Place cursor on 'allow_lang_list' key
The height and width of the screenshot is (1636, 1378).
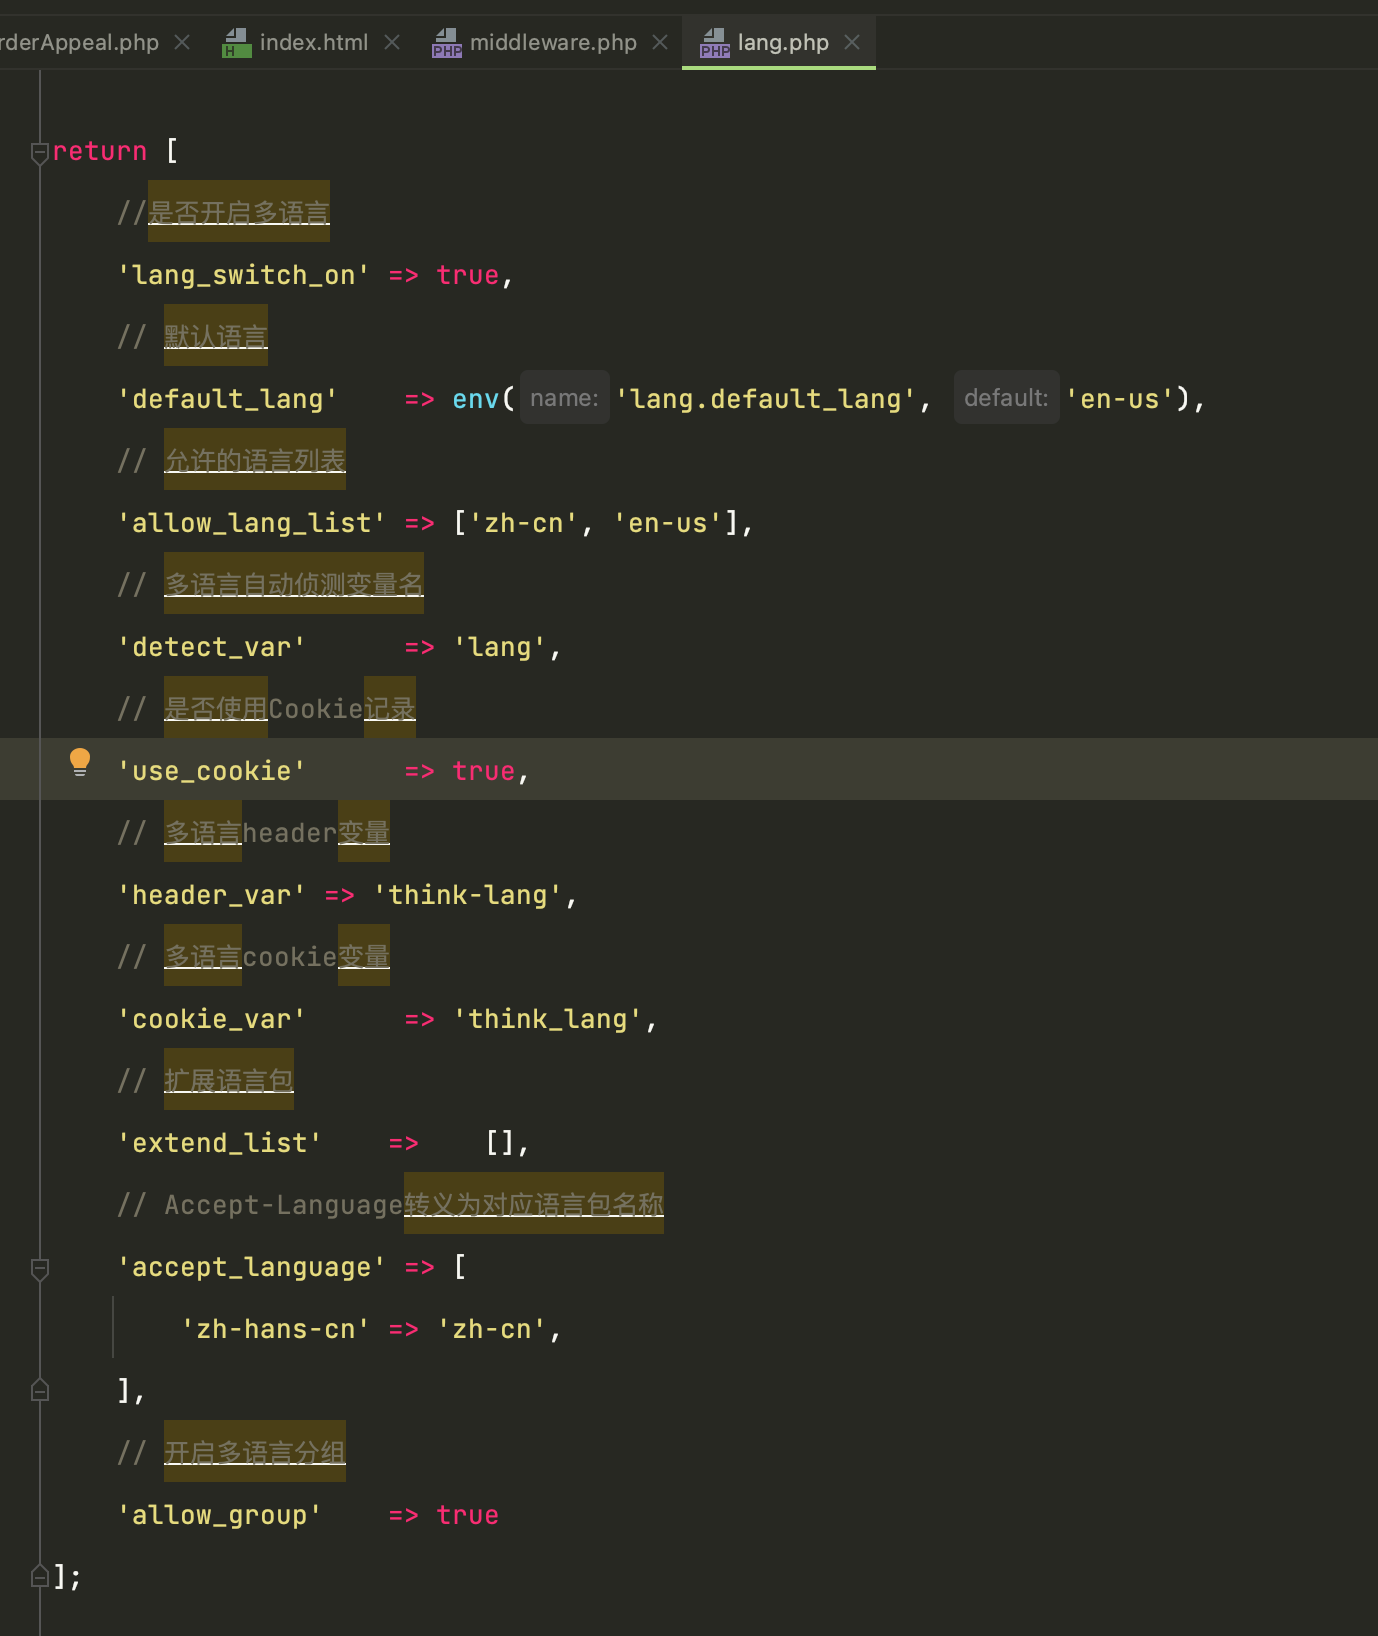[x=252, y=523]
